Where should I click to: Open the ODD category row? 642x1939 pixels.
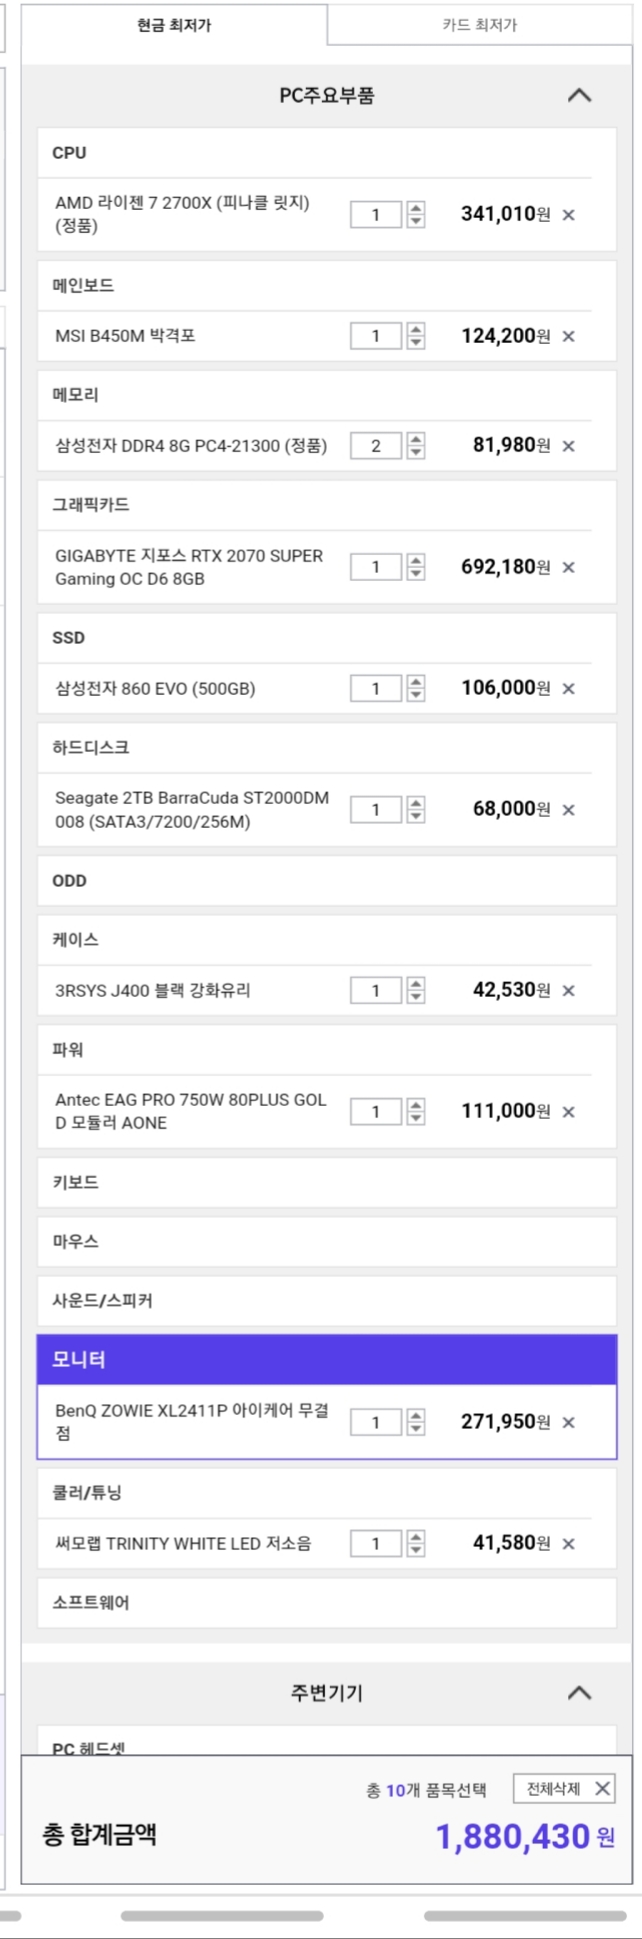(327, 881)
